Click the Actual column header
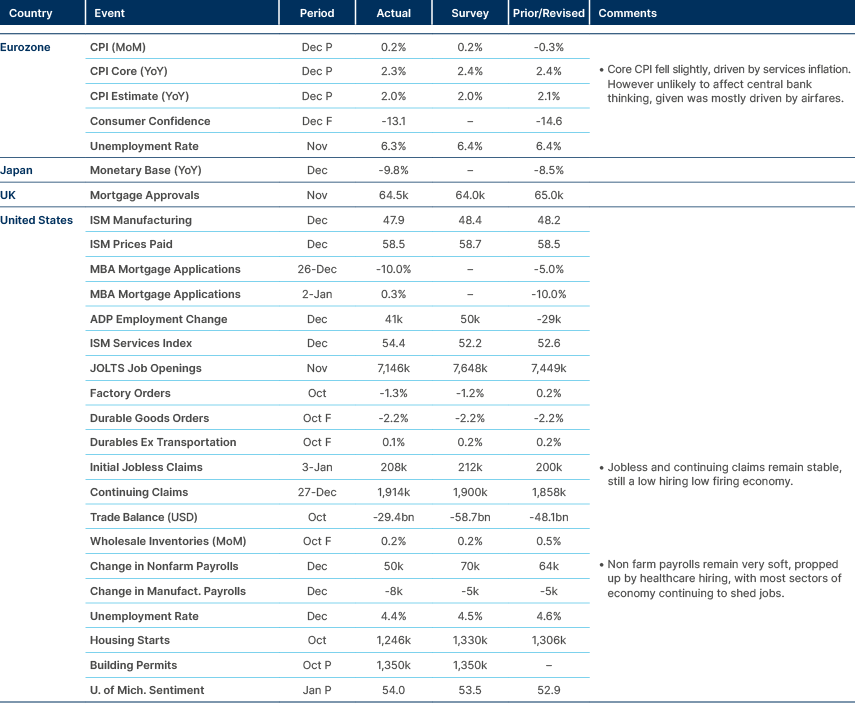This screenshot has width=855, height=703. 394,13
